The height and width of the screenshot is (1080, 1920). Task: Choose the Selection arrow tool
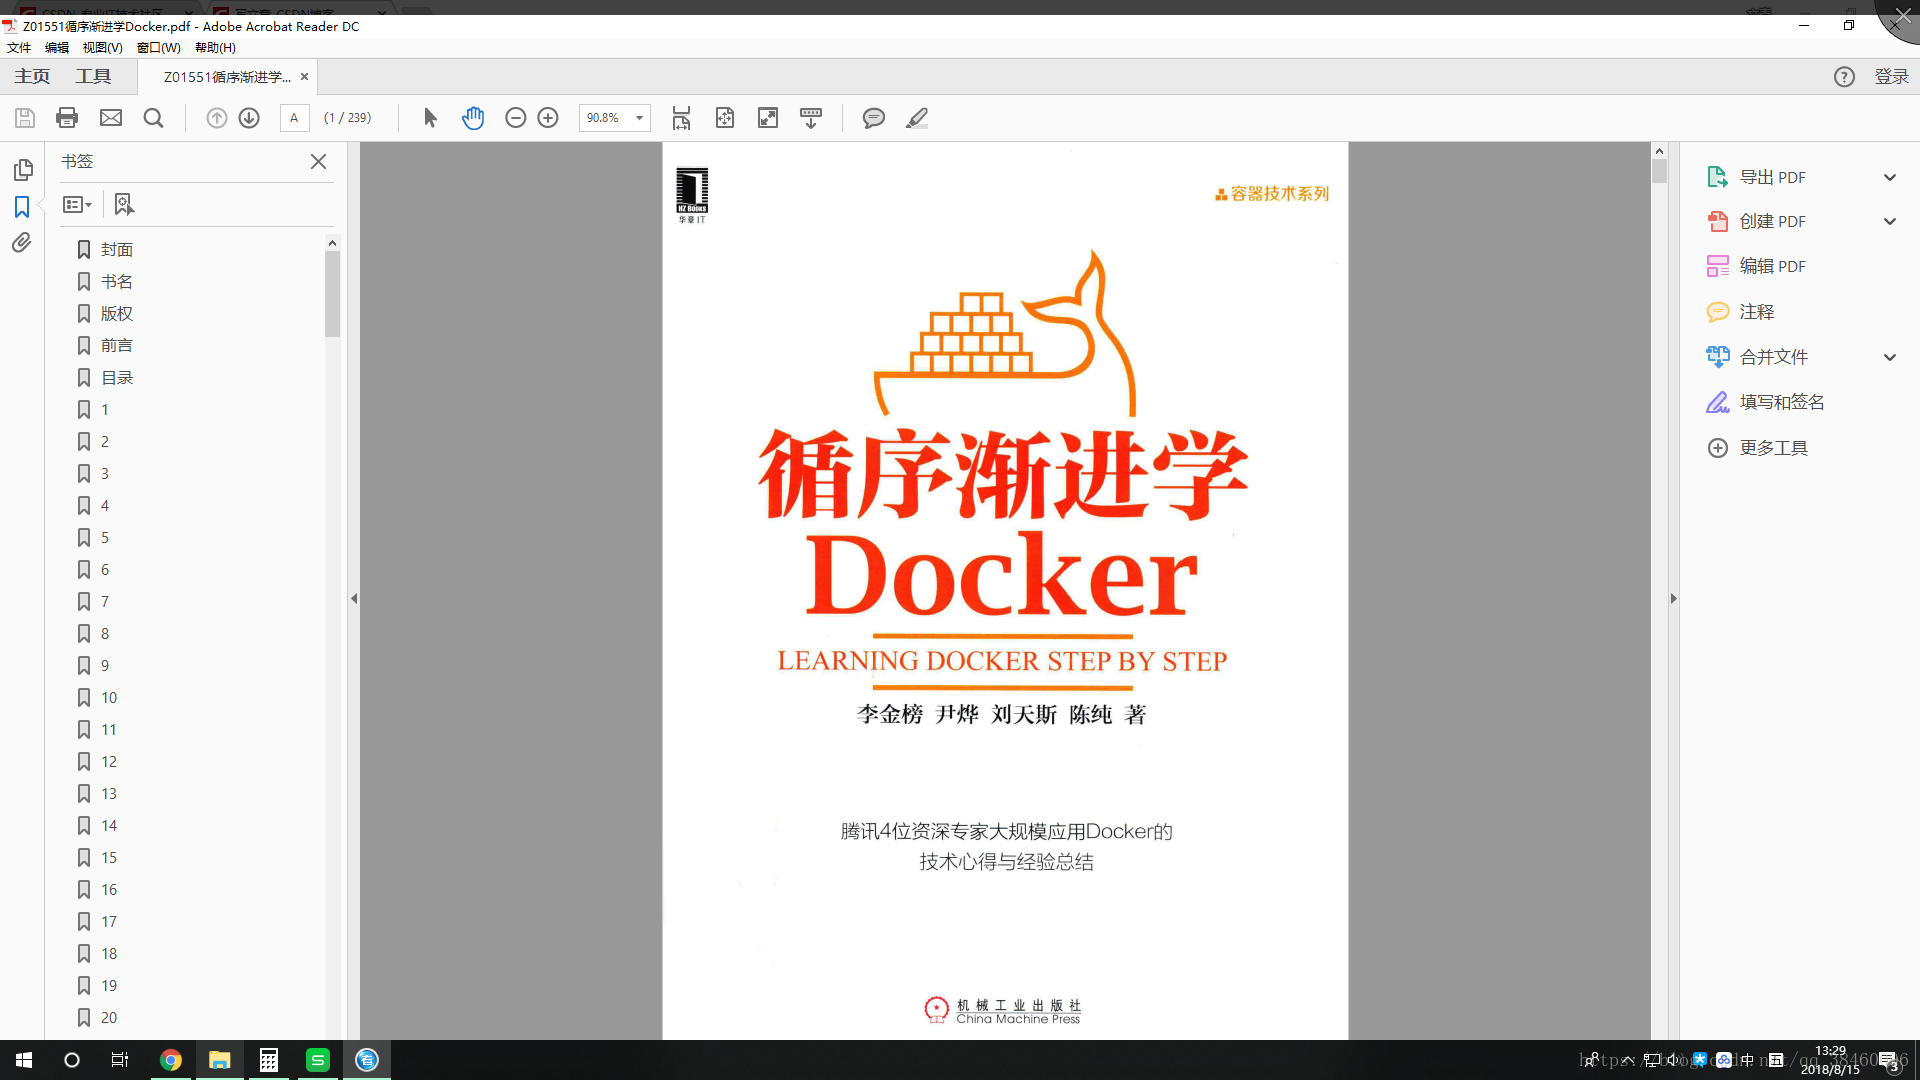pyautogui.click(x=430, y=118)
